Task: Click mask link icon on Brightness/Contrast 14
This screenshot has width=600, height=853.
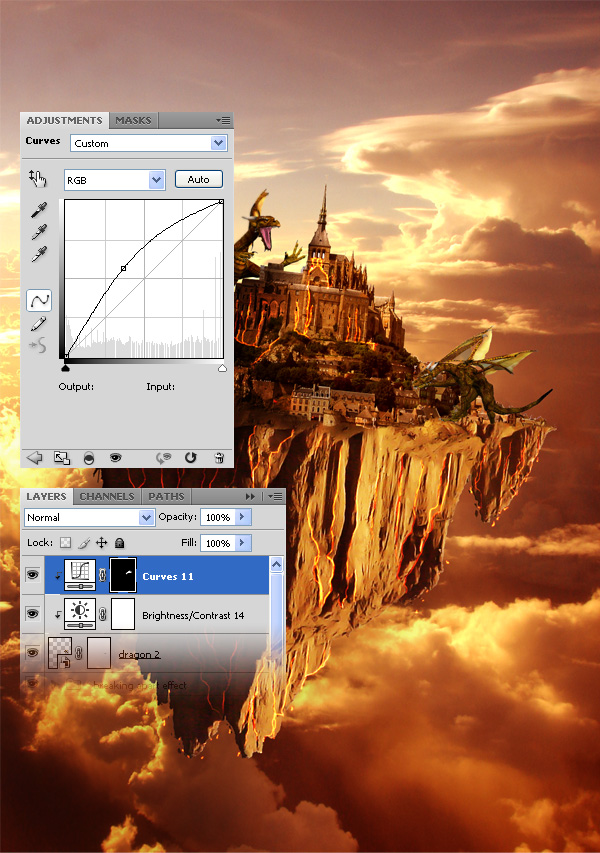Action: pos(103,614)
